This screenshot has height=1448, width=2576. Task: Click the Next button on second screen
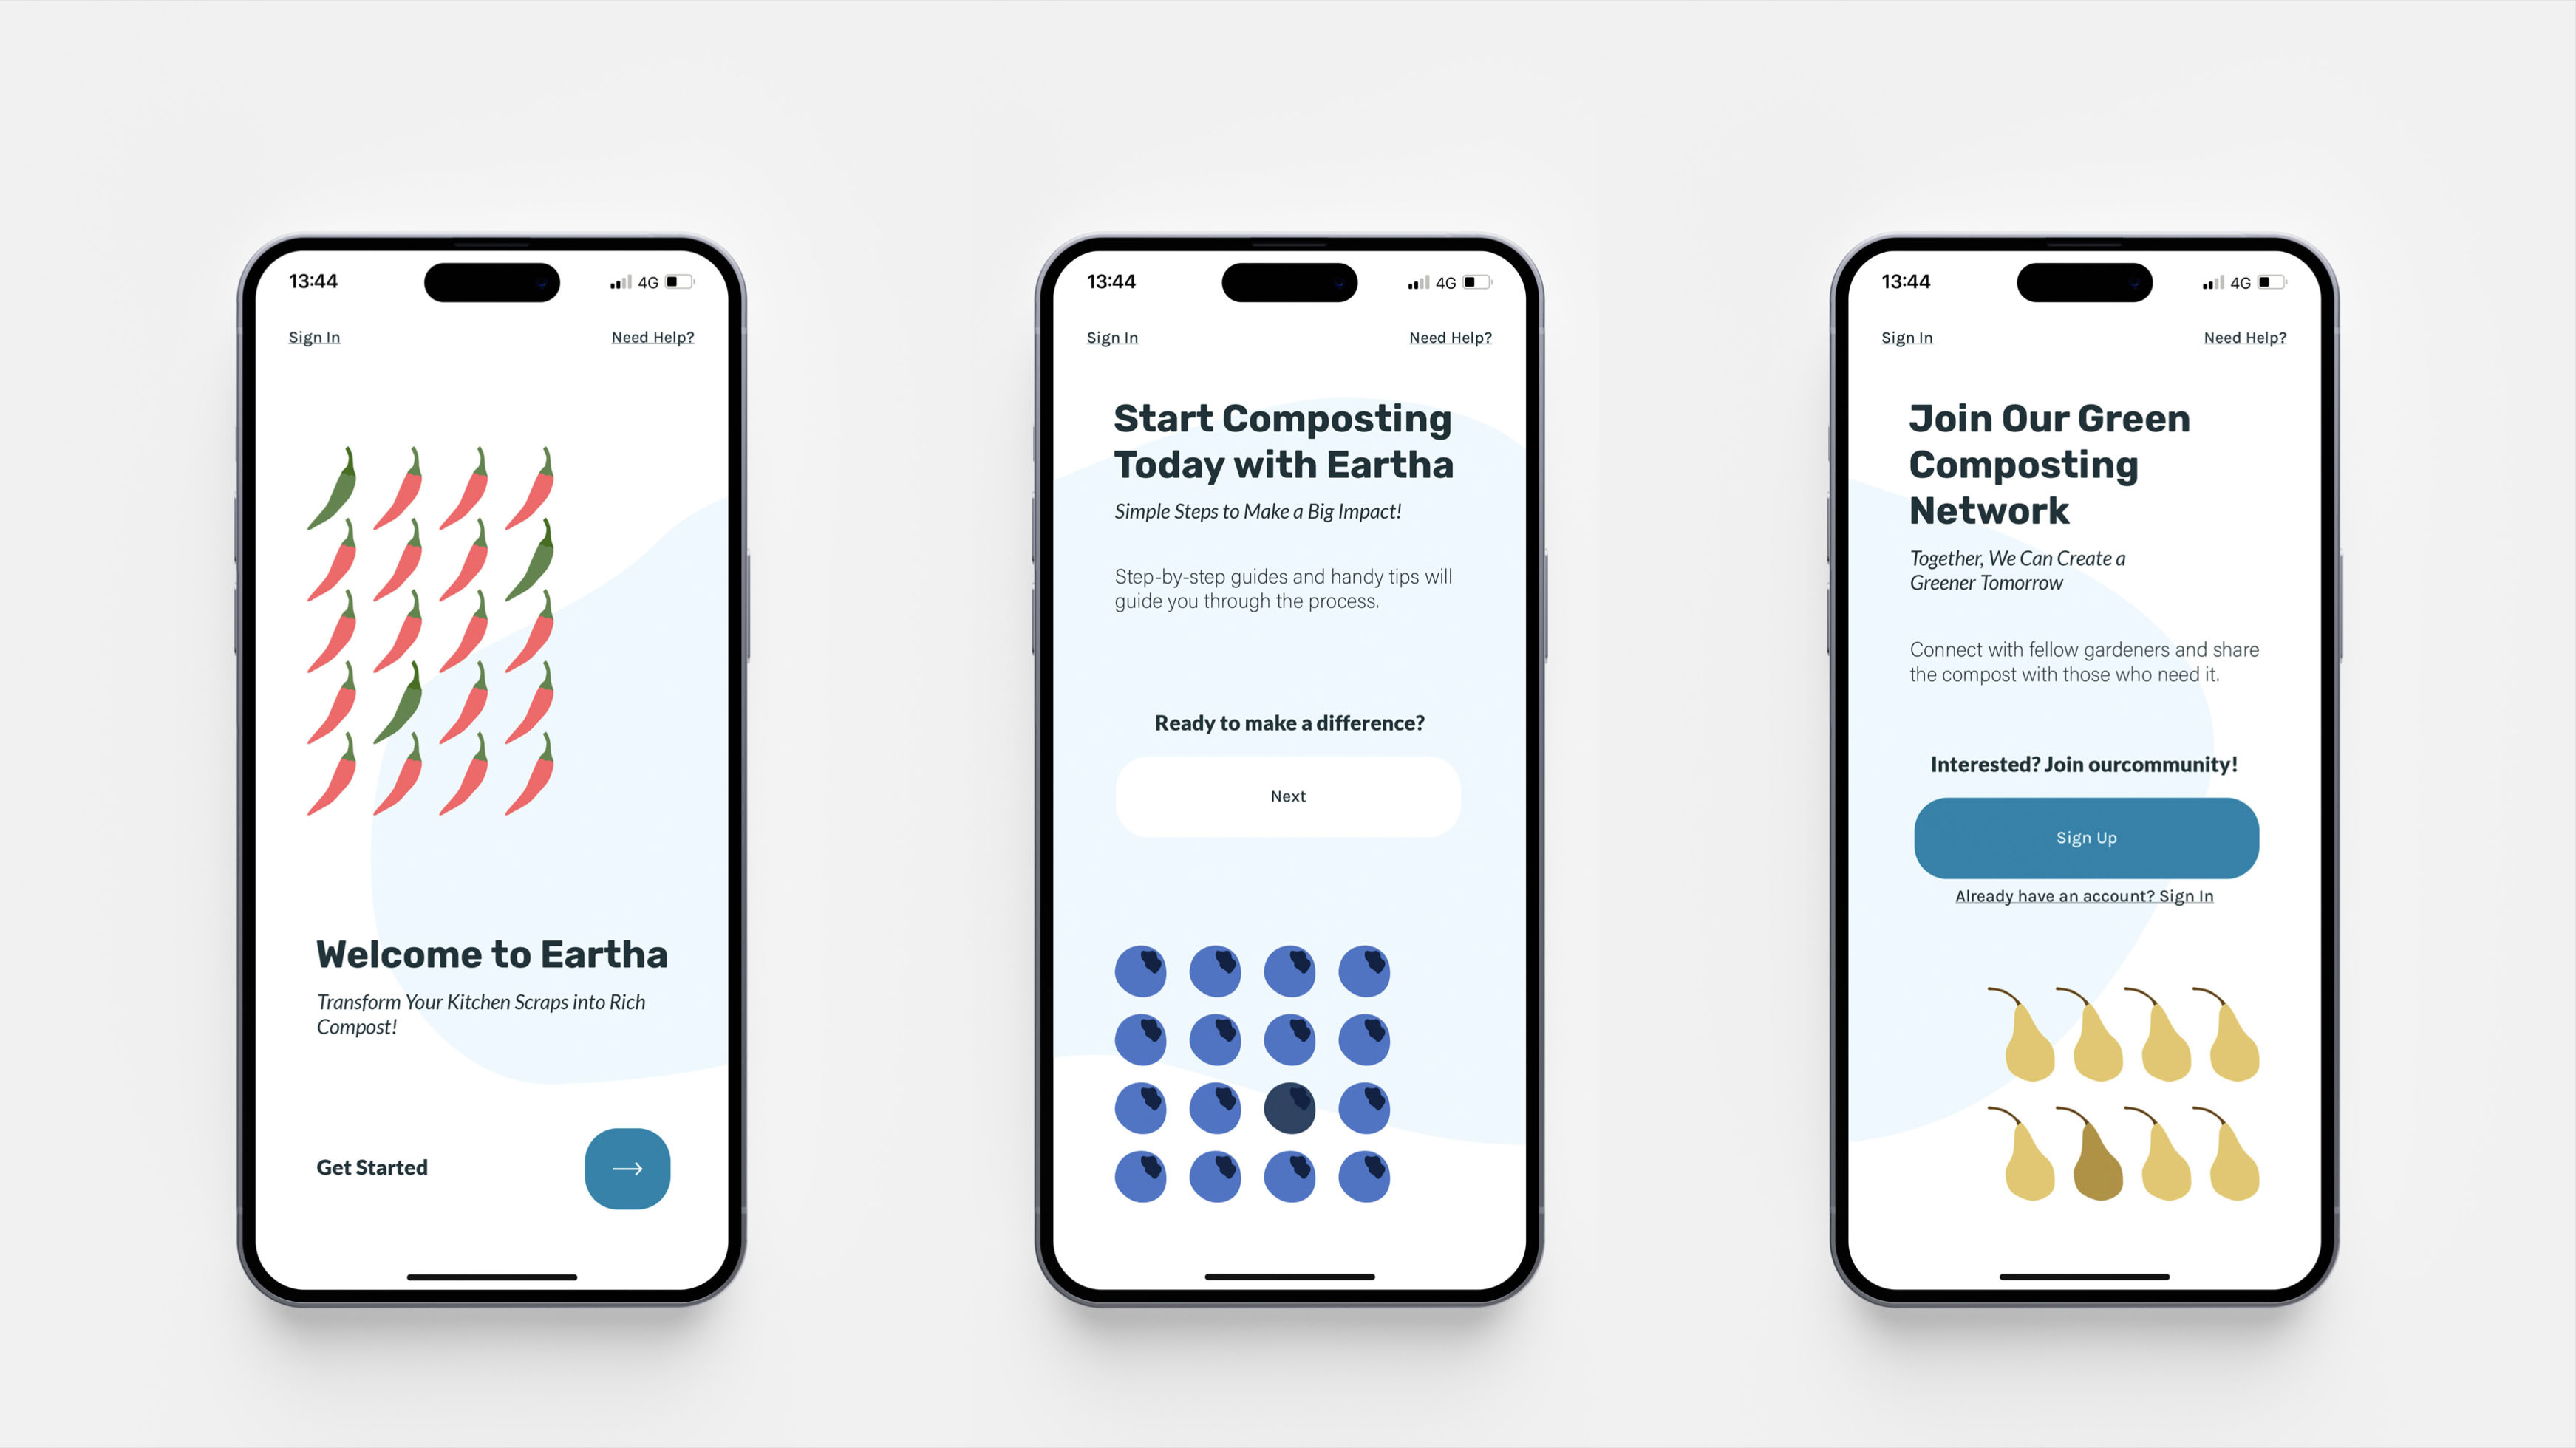pos(1288,796)
